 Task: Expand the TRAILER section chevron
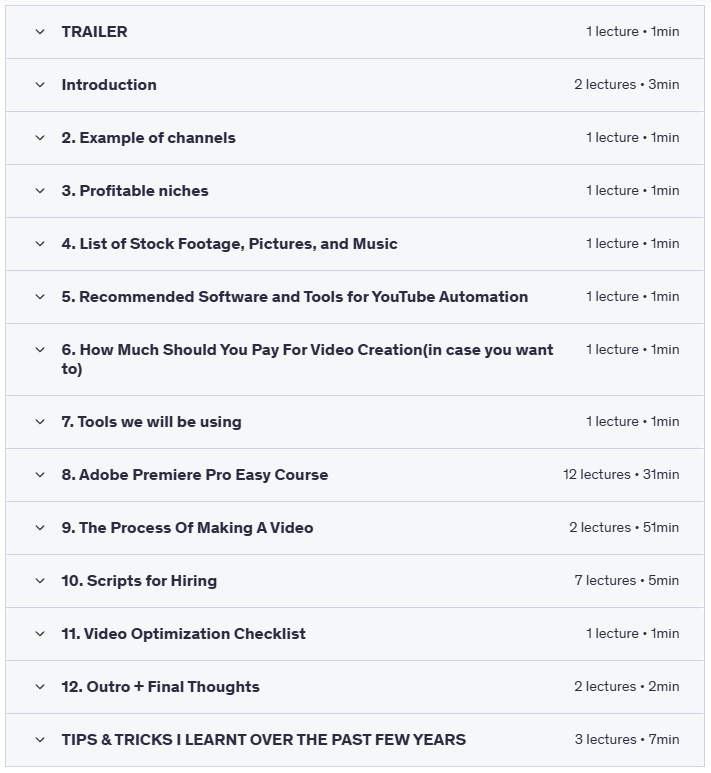click(40, 32)
